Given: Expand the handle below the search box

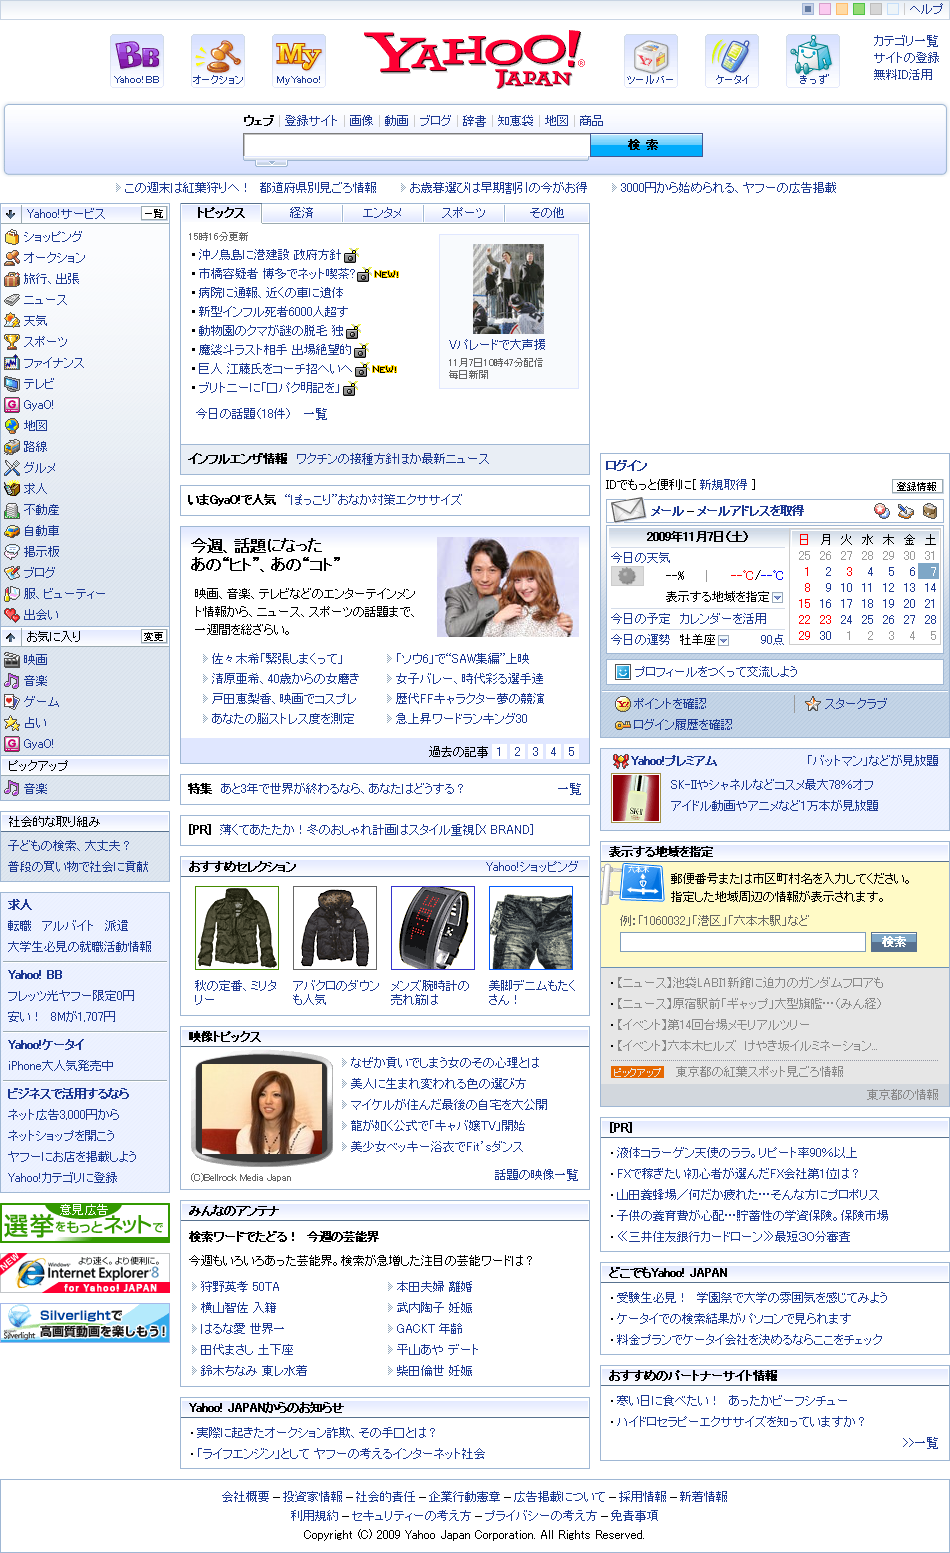Looking at the screenshot, I should click(272, 162).
